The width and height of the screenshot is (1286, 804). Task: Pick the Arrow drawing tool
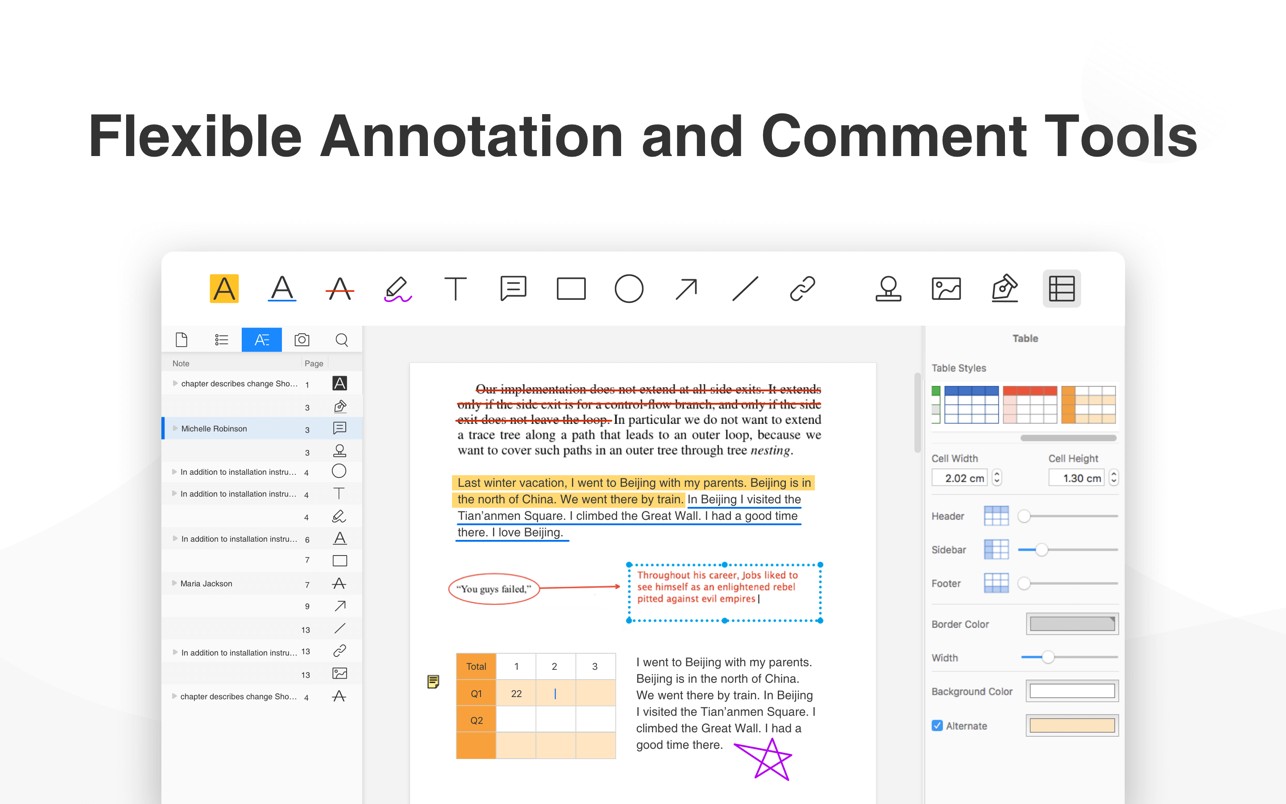[686, 289]
